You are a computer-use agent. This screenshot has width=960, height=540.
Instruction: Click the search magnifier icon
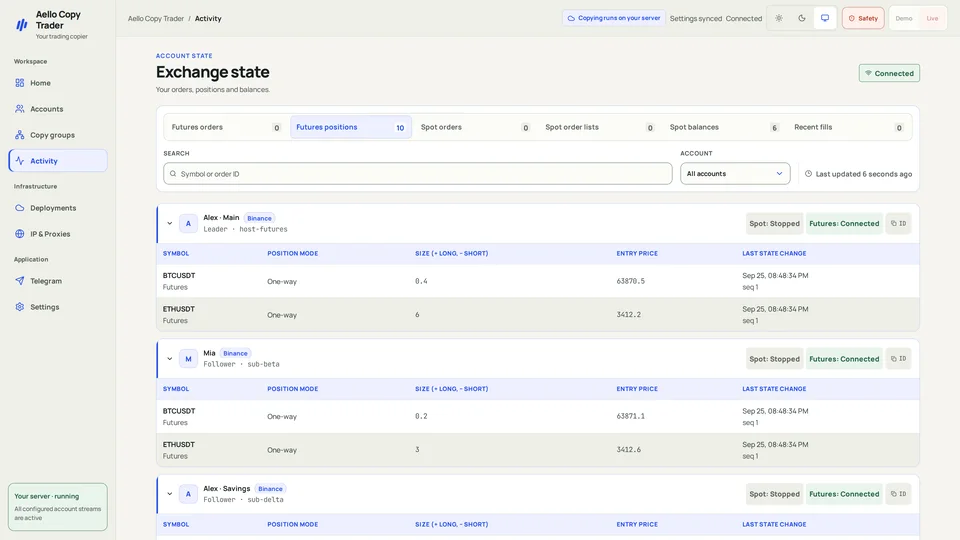pos(173,174)
